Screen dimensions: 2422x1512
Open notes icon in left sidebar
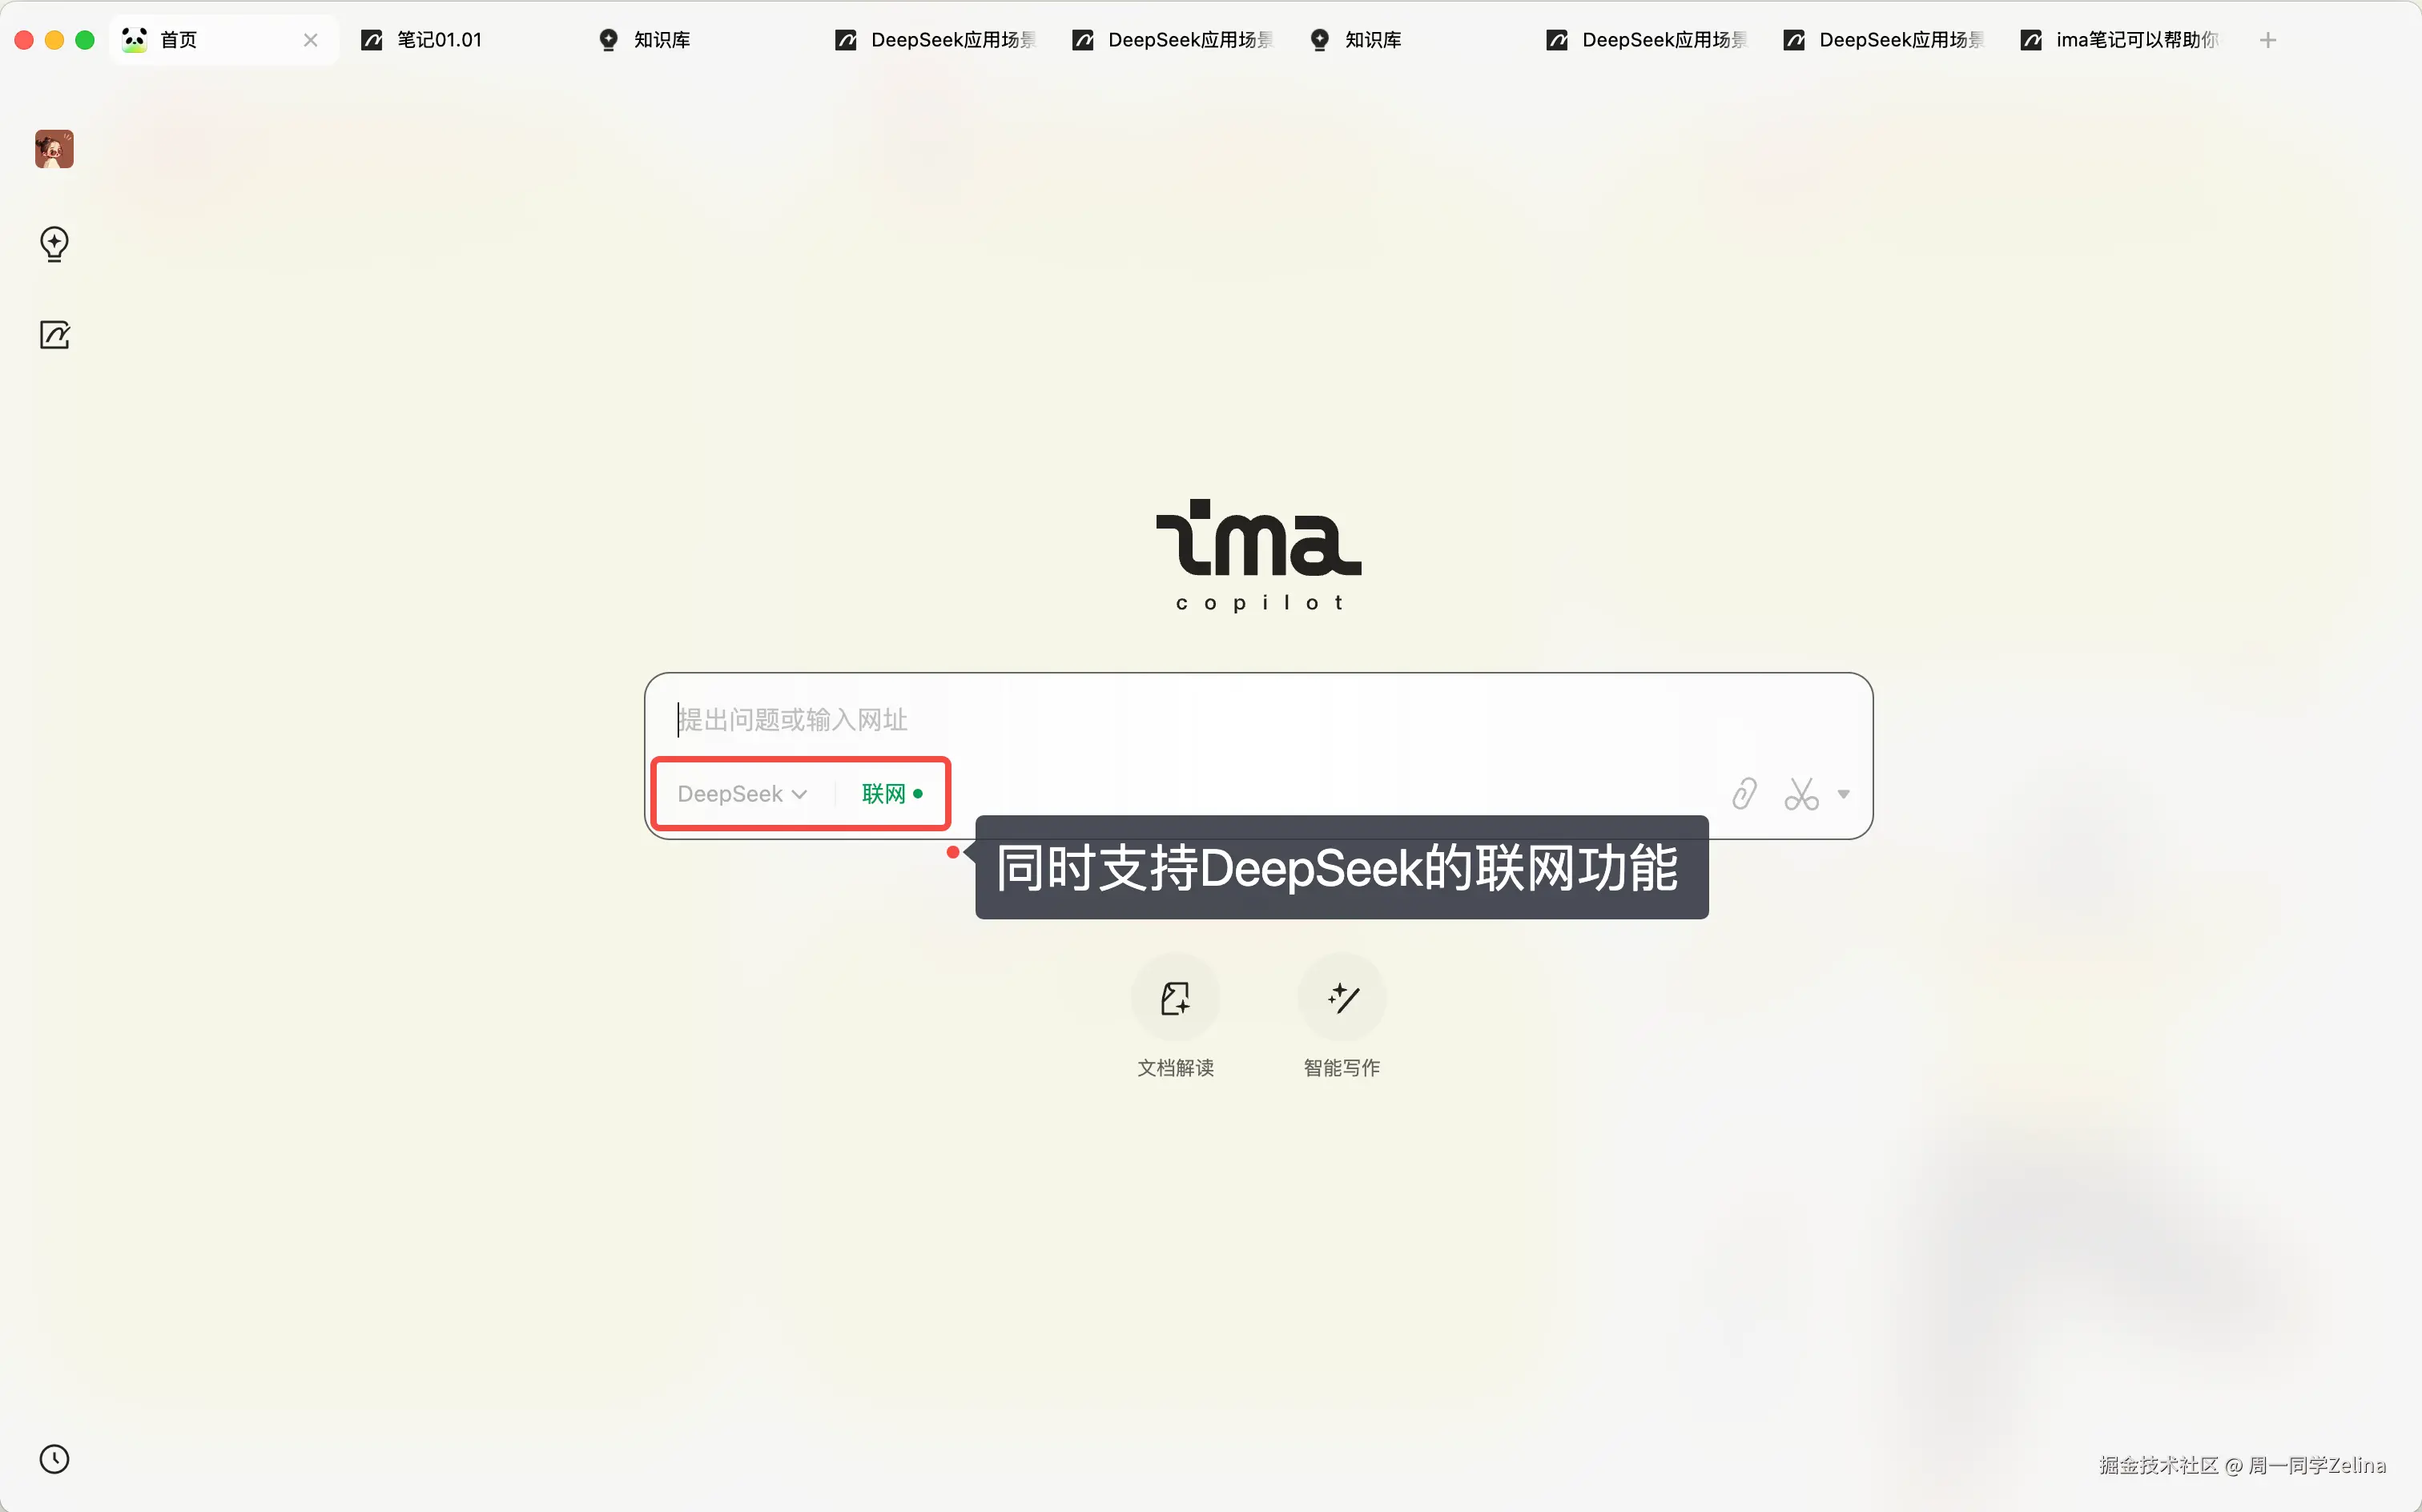[54, 335]
